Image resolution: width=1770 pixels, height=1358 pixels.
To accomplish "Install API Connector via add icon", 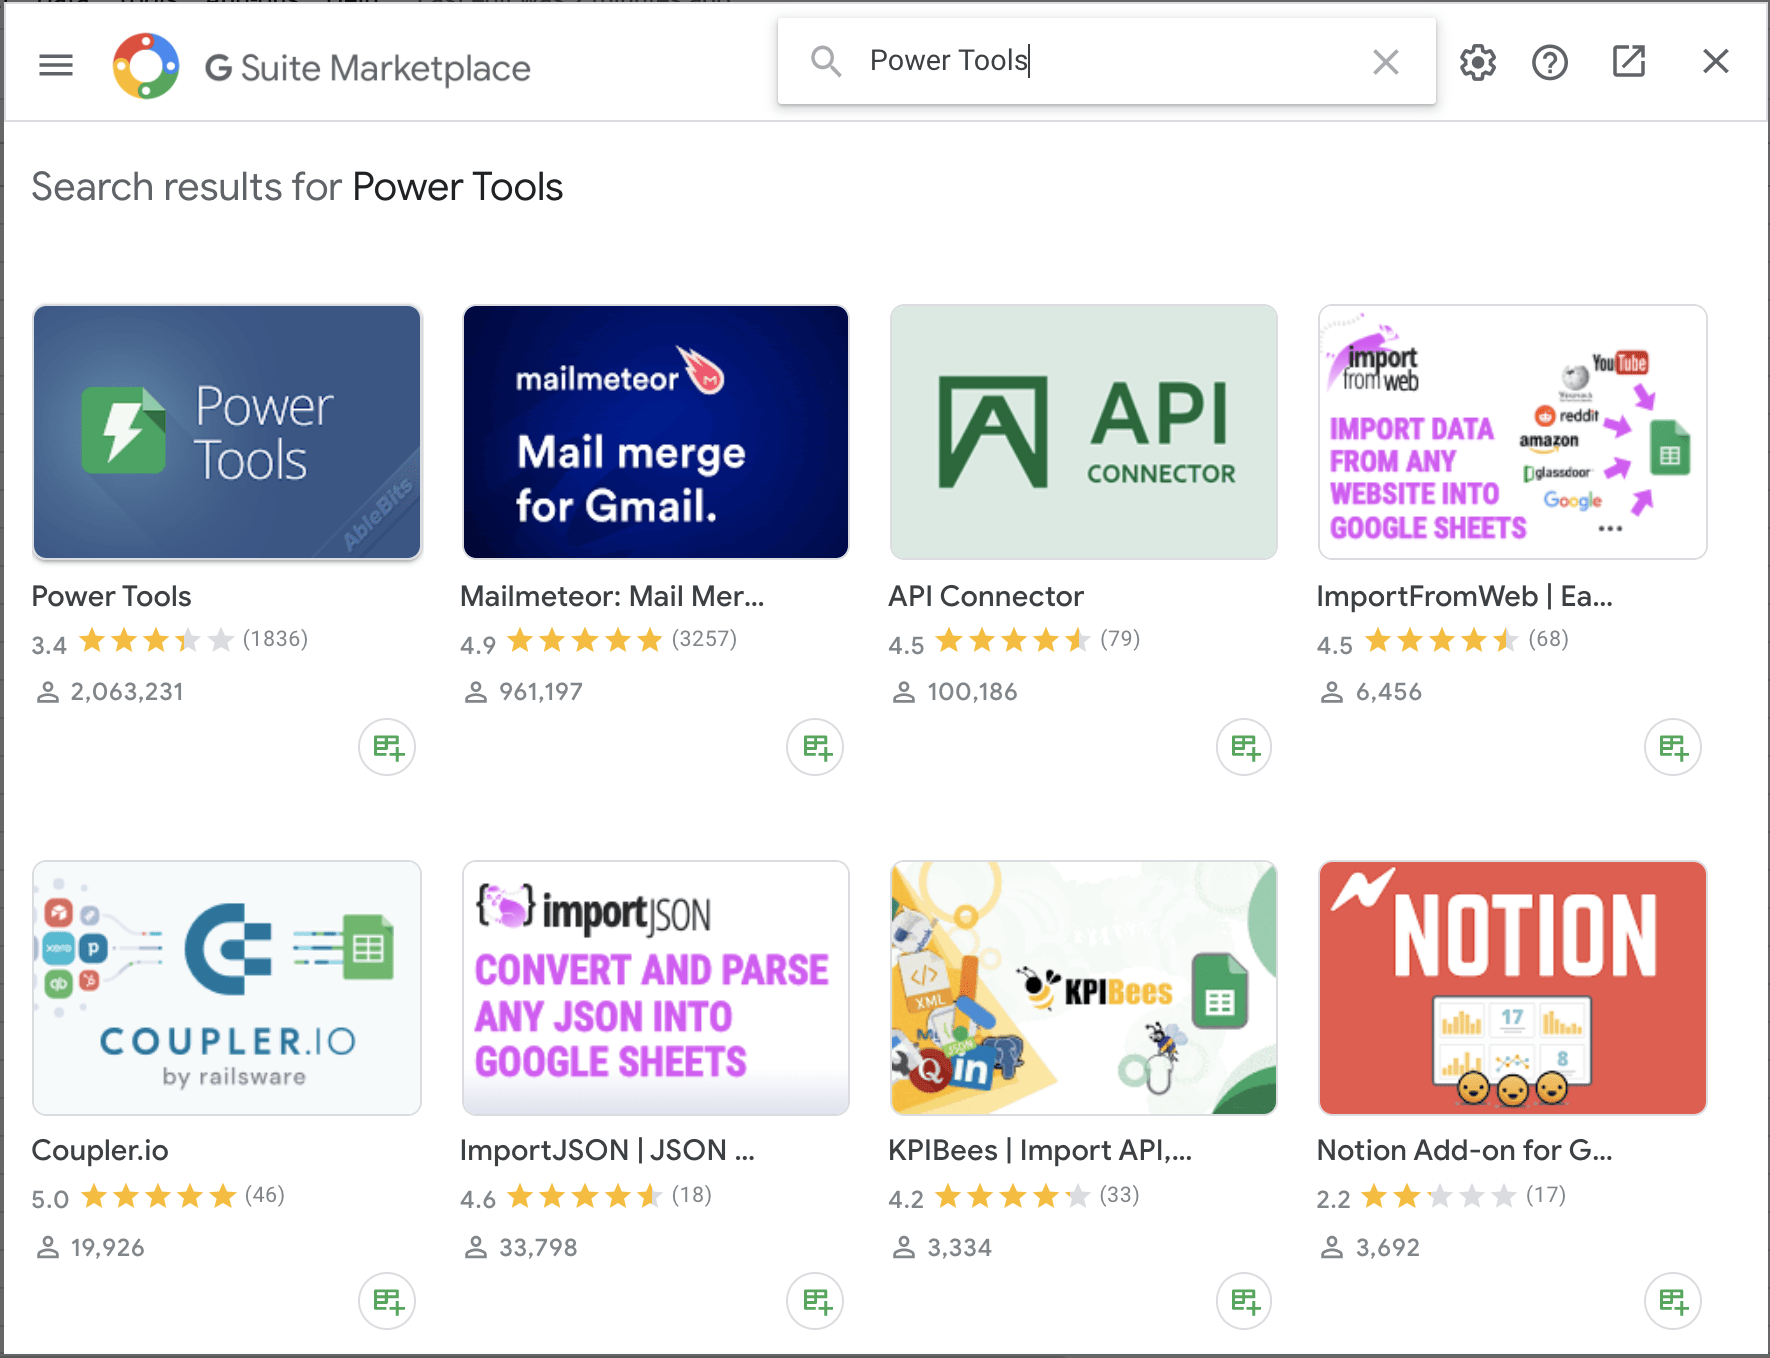I will 1244,747.
